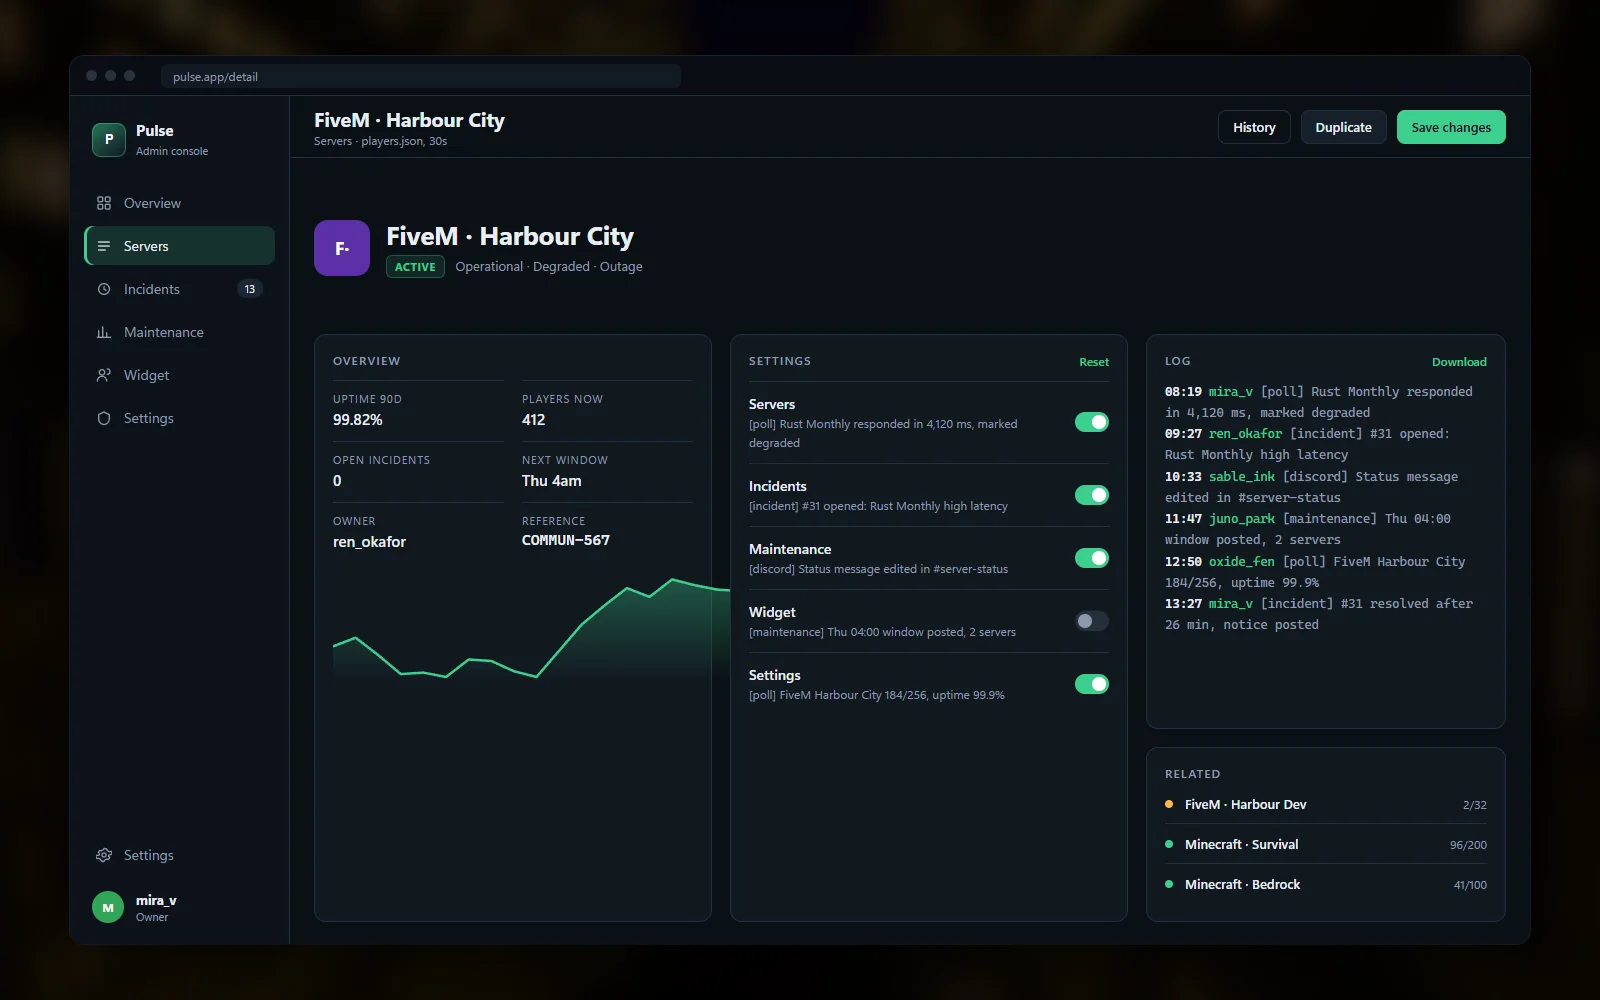Viewport: 1600px width, 1000px height.
Task: Open Widget sidebar section
Action: (x=180, y=375)
